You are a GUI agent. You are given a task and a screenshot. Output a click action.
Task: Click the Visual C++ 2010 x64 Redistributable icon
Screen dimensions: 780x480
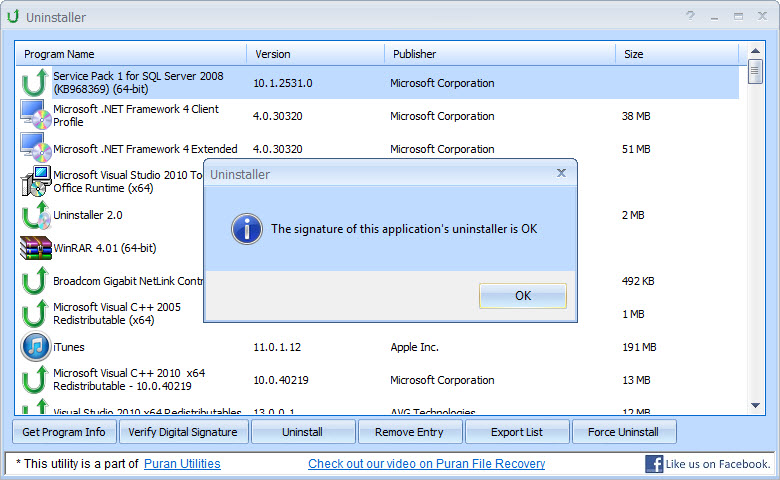35,380
